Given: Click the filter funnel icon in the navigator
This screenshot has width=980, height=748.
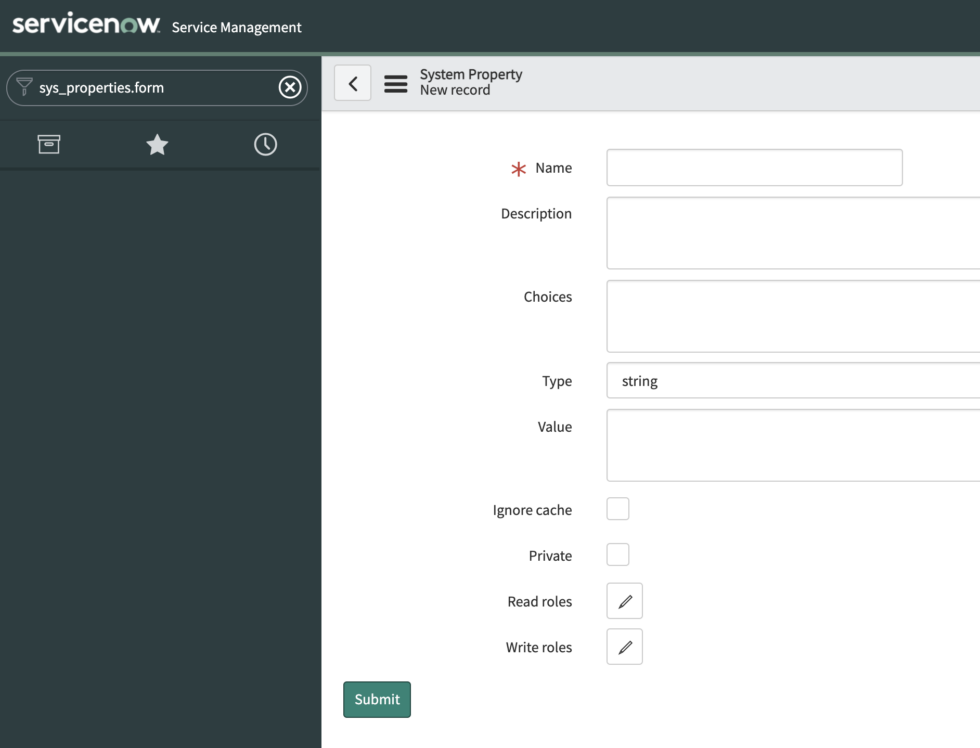Looking at the screenshot, I should pos(24,87).
